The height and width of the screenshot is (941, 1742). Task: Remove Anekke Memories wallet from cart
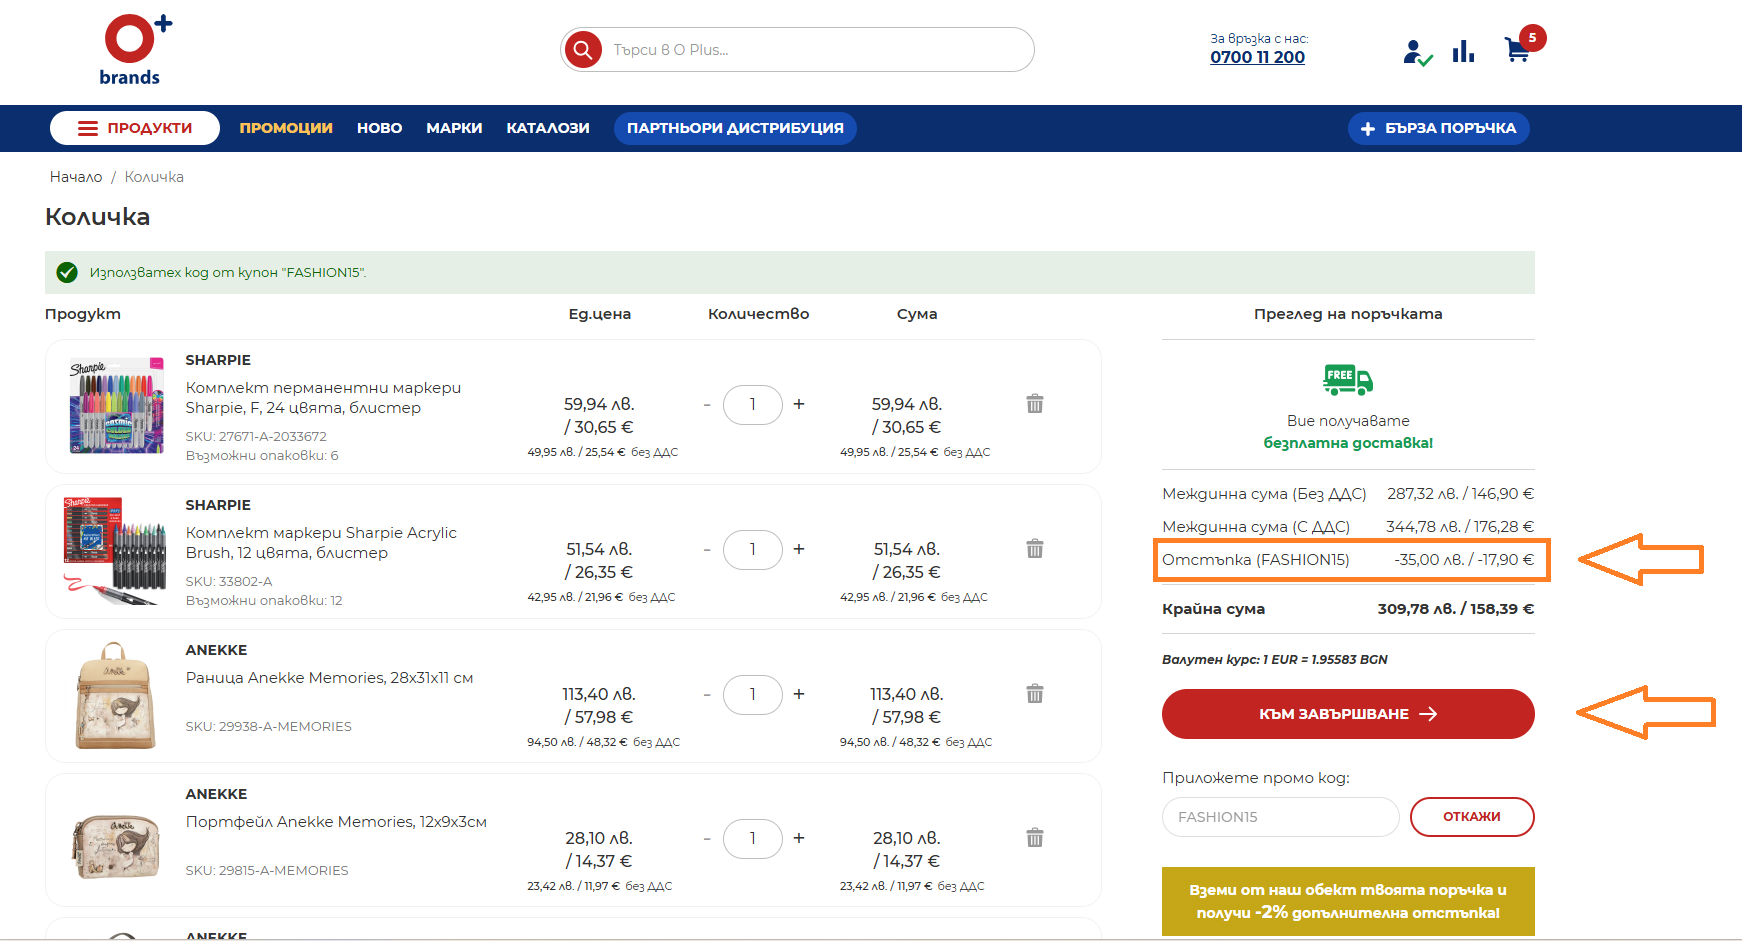pos(1035,838)
